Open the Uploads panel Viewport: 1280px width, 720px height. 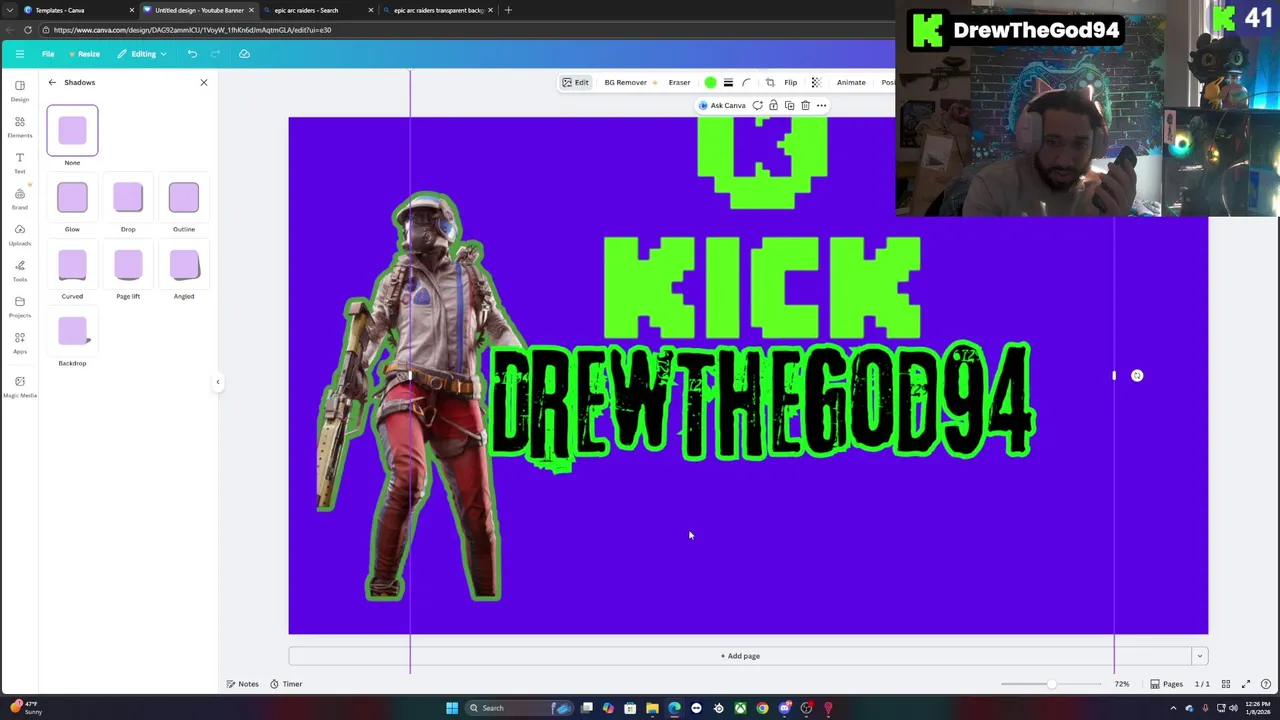pyautogui.click(x=19, y=234)
